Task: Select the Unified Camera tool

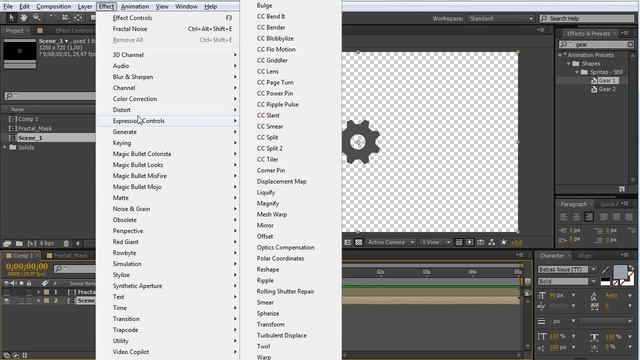Action: click(65, 18)
